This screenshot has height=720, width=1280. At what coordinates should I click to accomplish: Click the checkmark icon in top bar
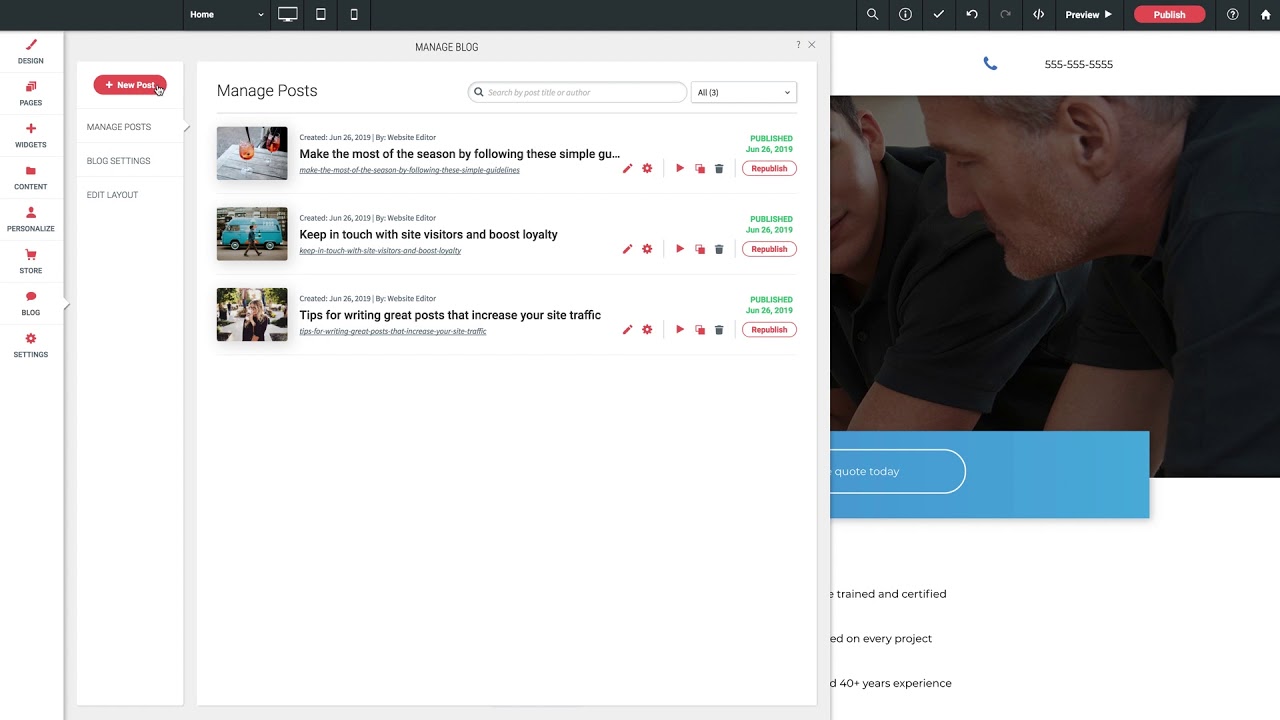coord(938,14)
